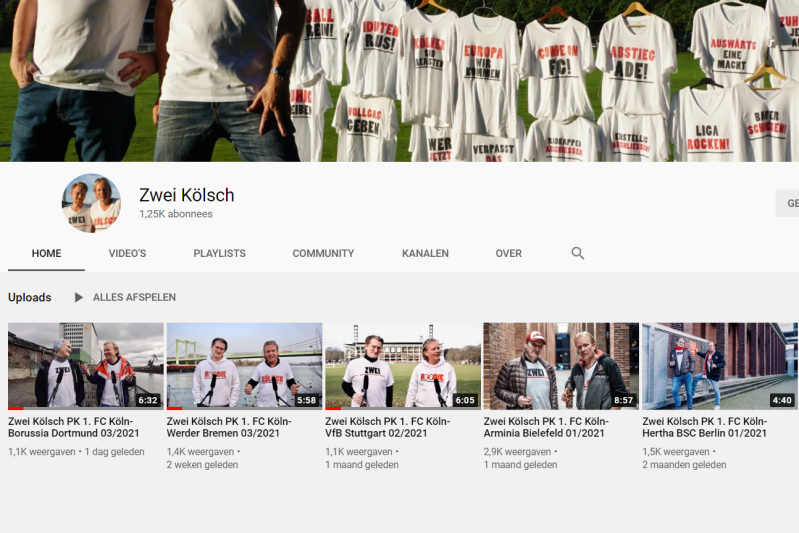Click the '1,25K abonnees' subscriber count
The width and height of the screenshot is (799, 533).
coord(176,214)
